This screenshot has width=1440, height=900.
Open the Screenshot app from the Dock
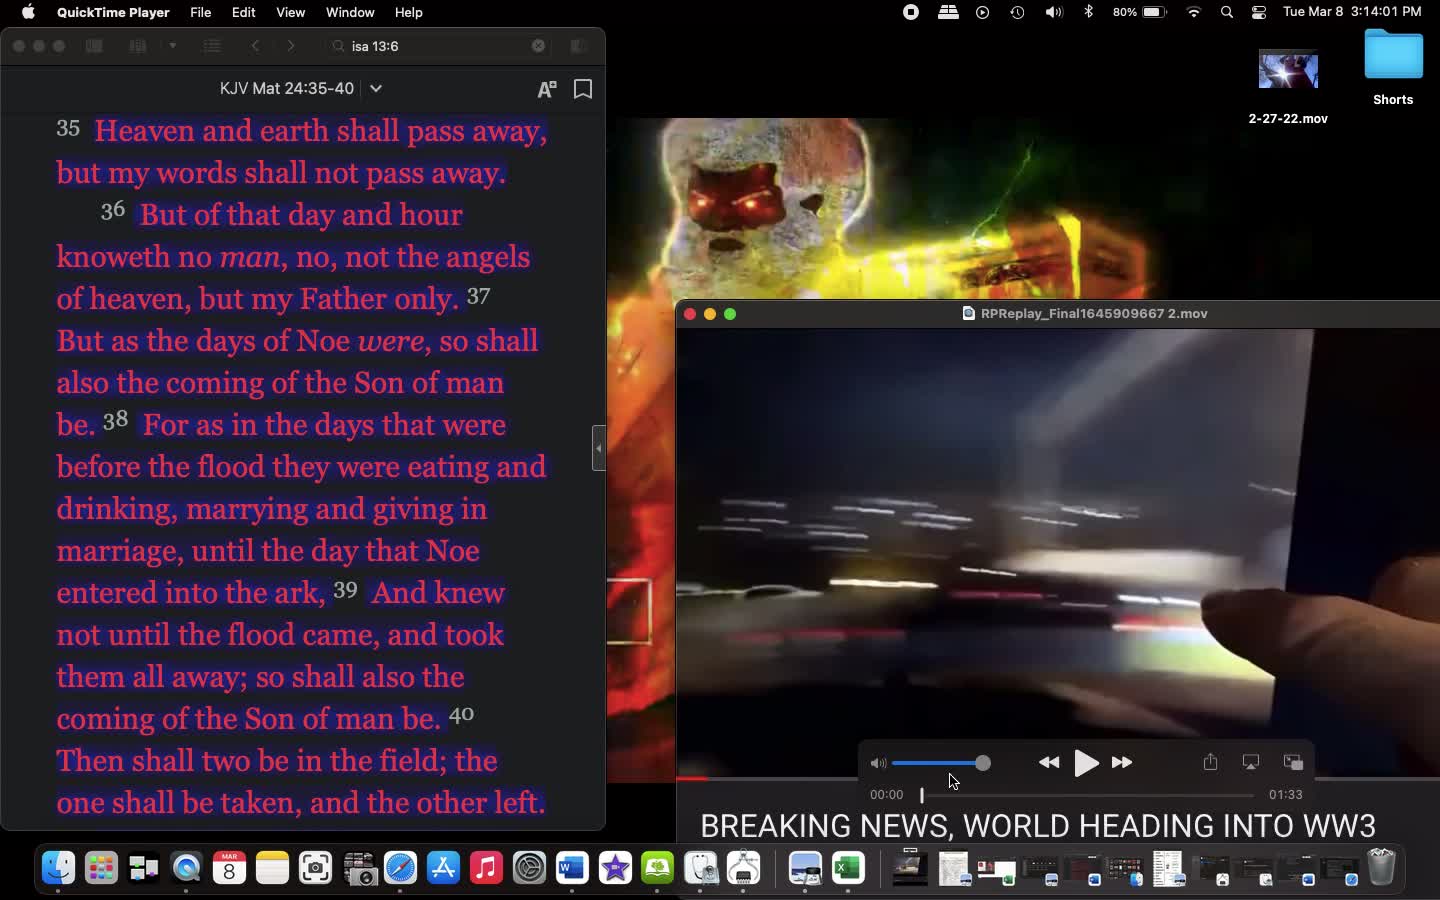pos(315,868)
